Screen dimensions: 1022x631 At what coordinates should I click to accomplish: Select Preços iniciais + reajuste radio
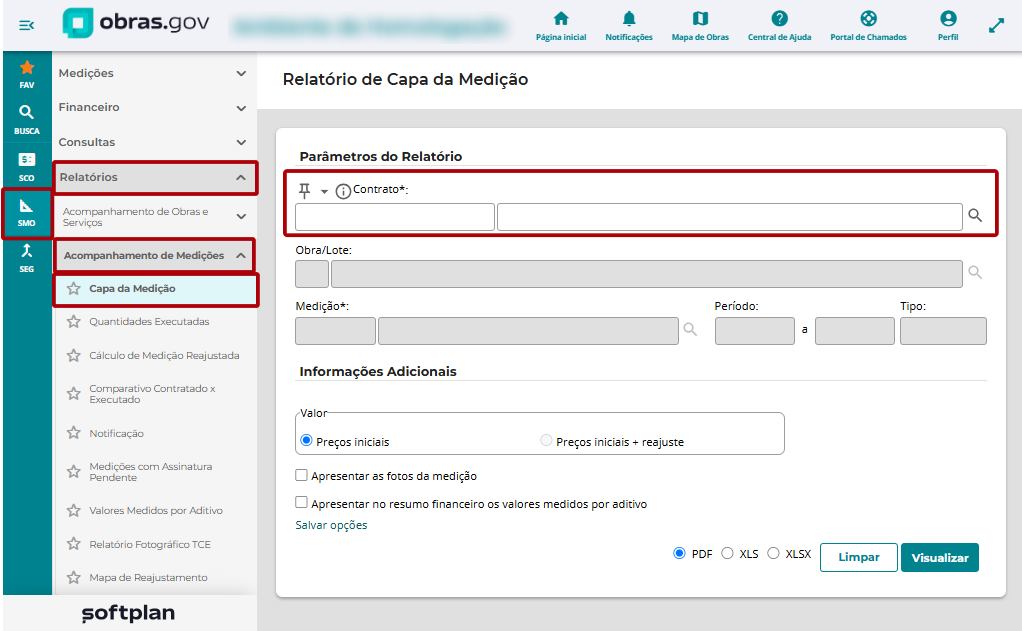pos(546,441)
